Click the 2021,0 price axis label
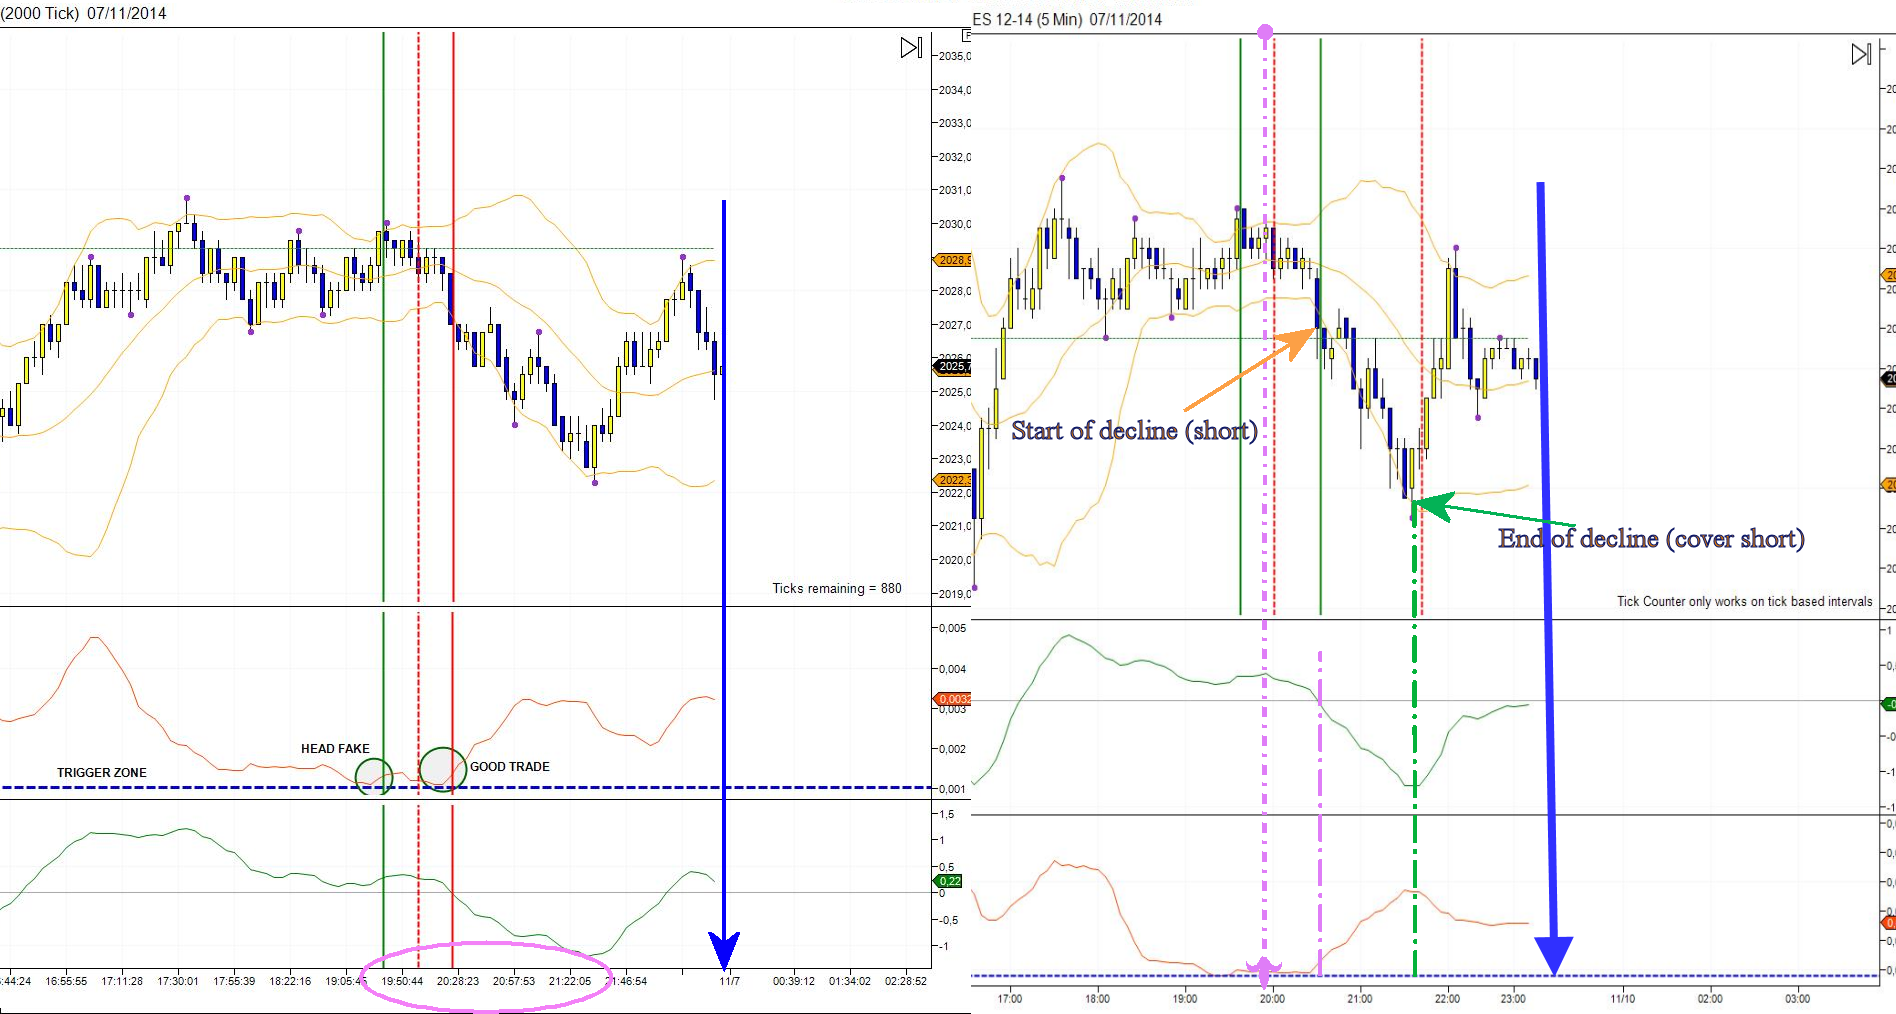Viewport: 1896px width, 1014px height. pos(954,526)
